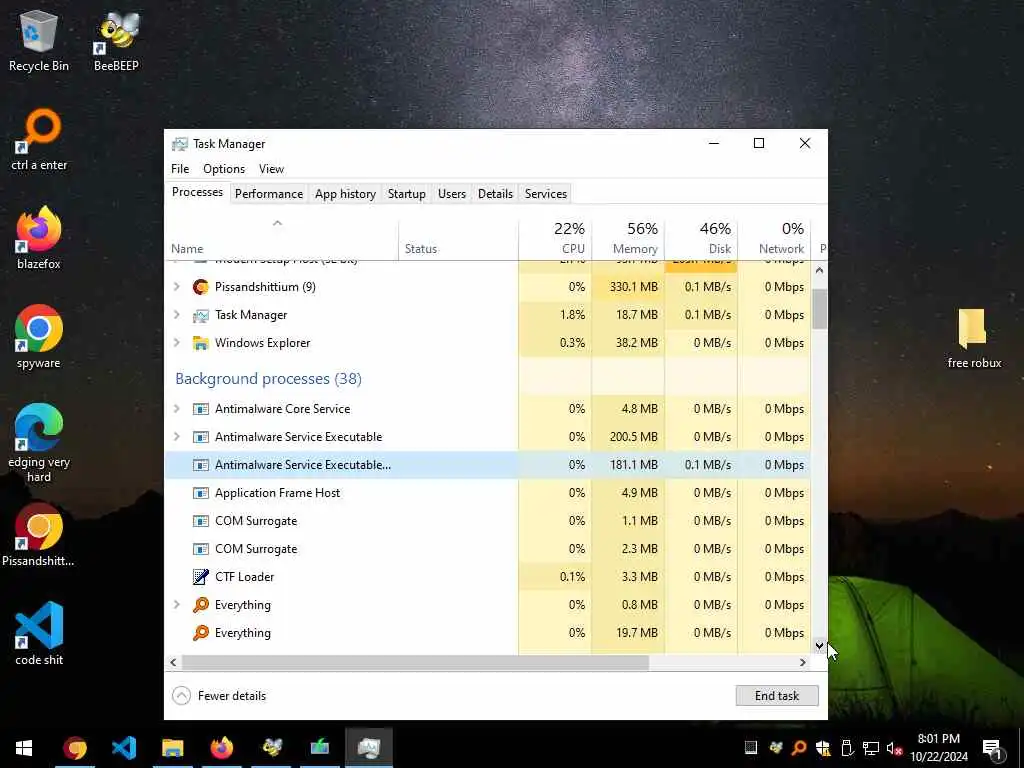The width and height of the screenshot is (1024, 768).
Task: Click the horizontal scrollbar thumb
Action: point(415,662)
